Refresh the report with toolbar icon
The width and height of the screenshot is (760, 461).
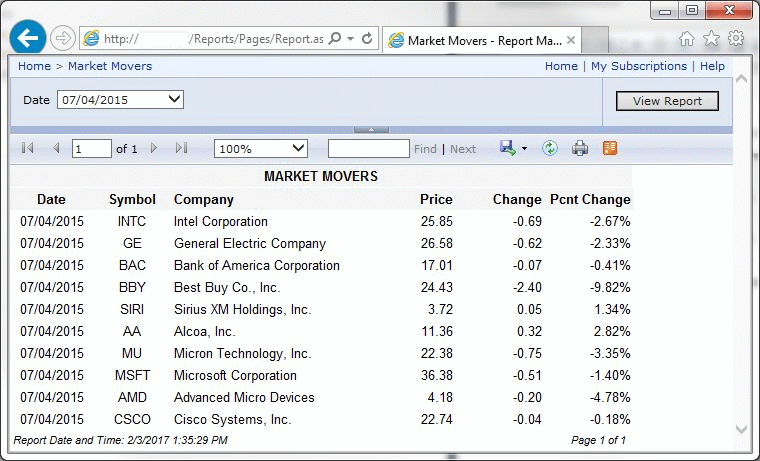tap(549, 148)
